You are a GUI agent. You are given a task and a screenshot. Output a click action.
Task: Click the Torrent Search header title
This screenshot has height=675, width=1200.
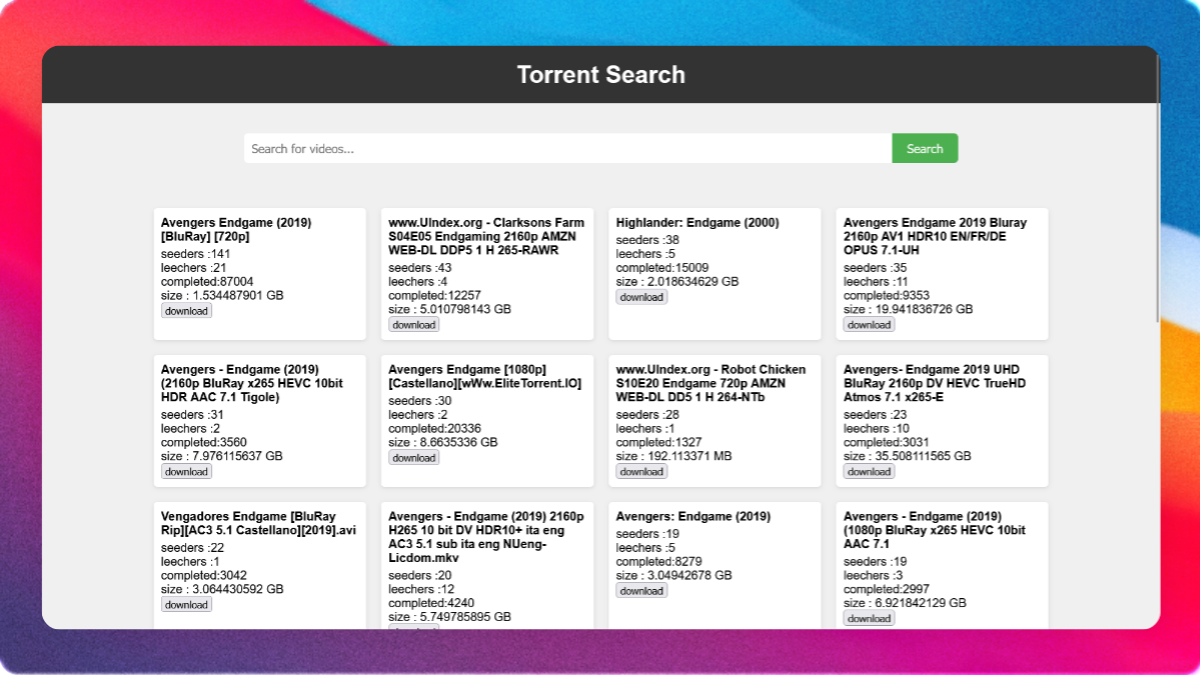tap(601, 75)
